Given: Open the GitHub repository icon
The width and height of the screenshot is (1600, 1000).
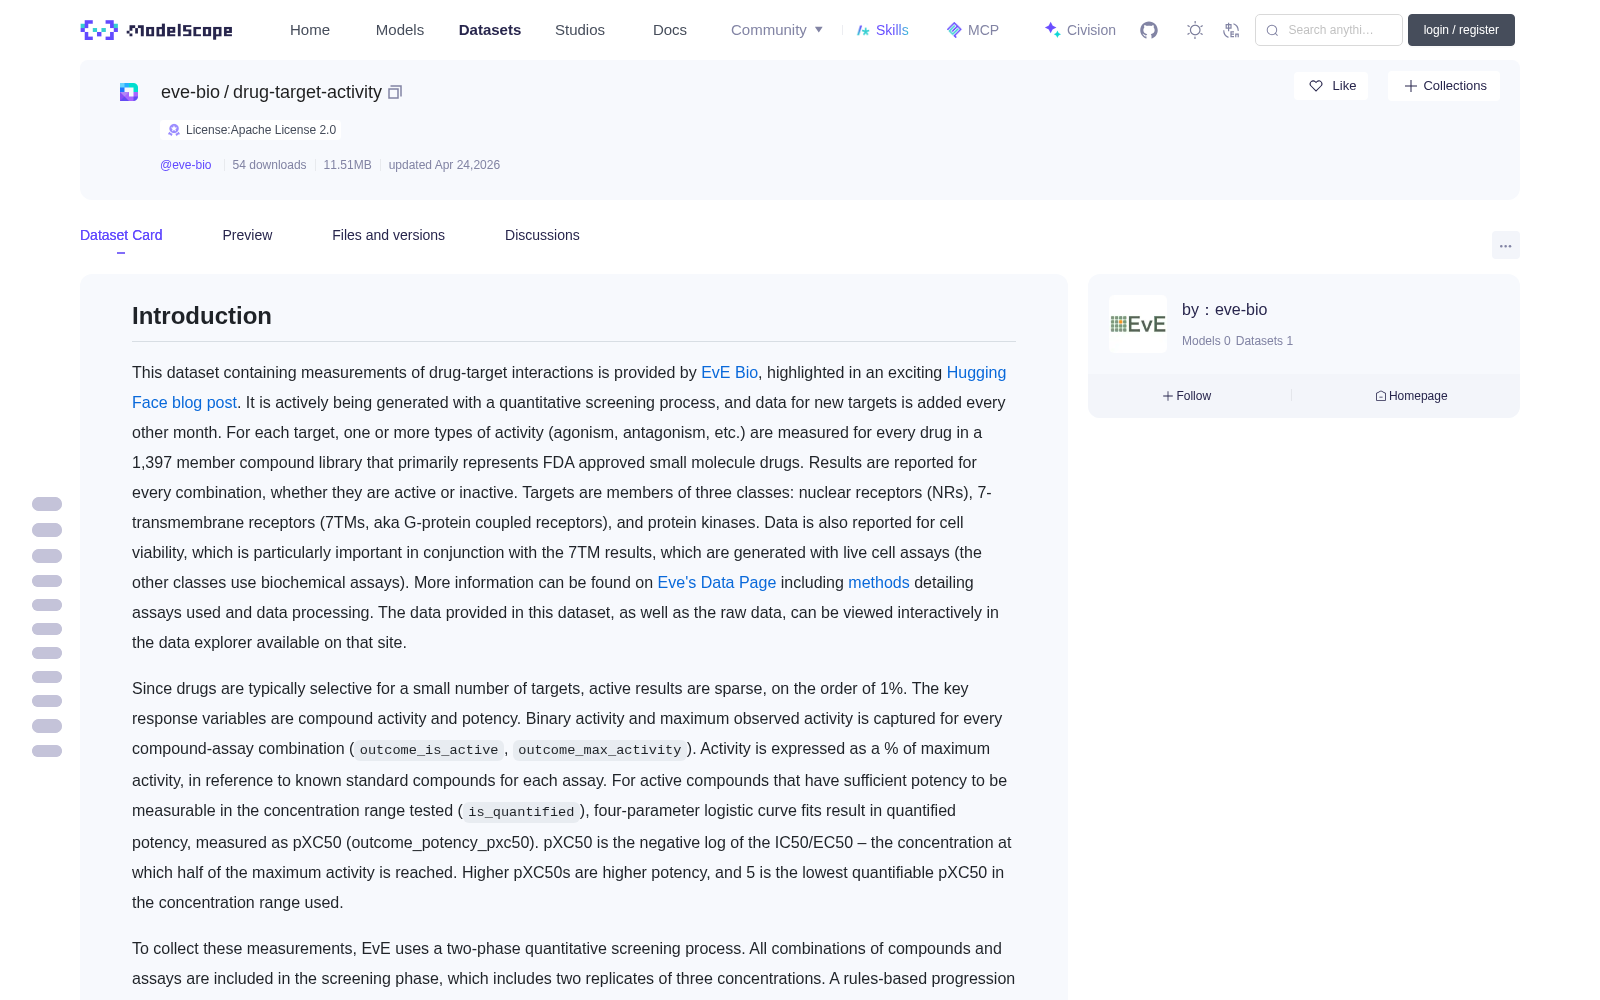Looking at the screenshot, I should click(1149, 30).
